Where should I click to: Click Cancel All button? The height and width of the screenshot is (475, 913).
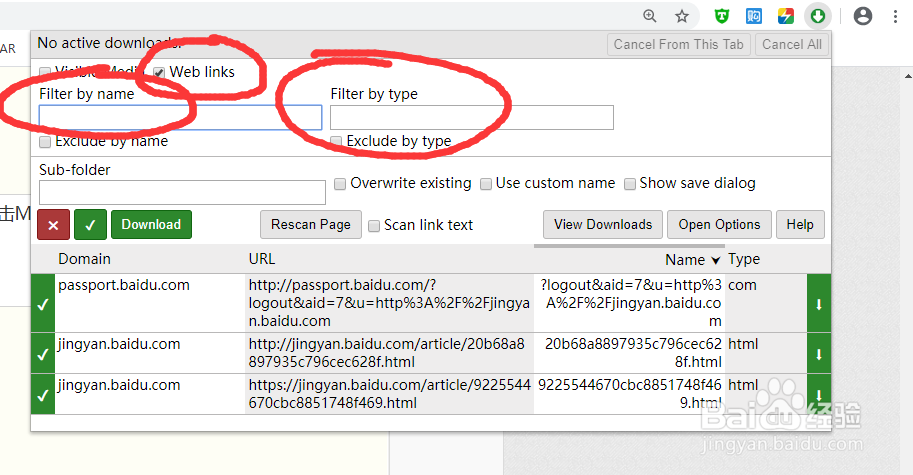coord(792,45)
